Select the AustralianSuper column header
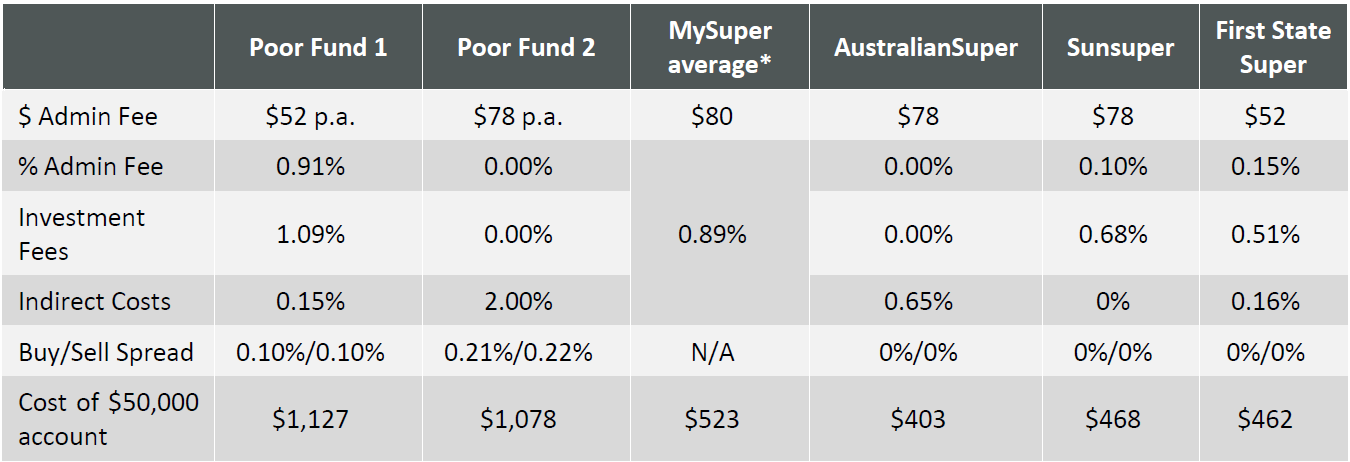The image size is (1350, 462). pos(926,48)
